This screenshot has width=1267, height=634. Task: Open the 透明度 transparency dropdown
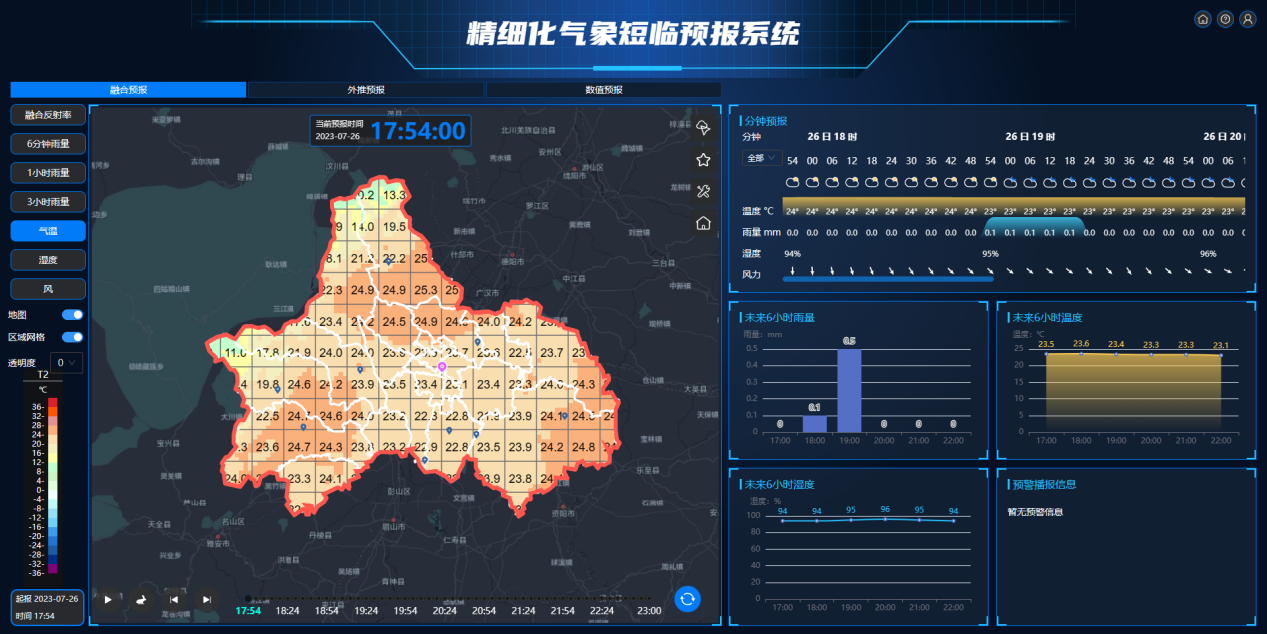pyautogui.click(x=67, y=363)
